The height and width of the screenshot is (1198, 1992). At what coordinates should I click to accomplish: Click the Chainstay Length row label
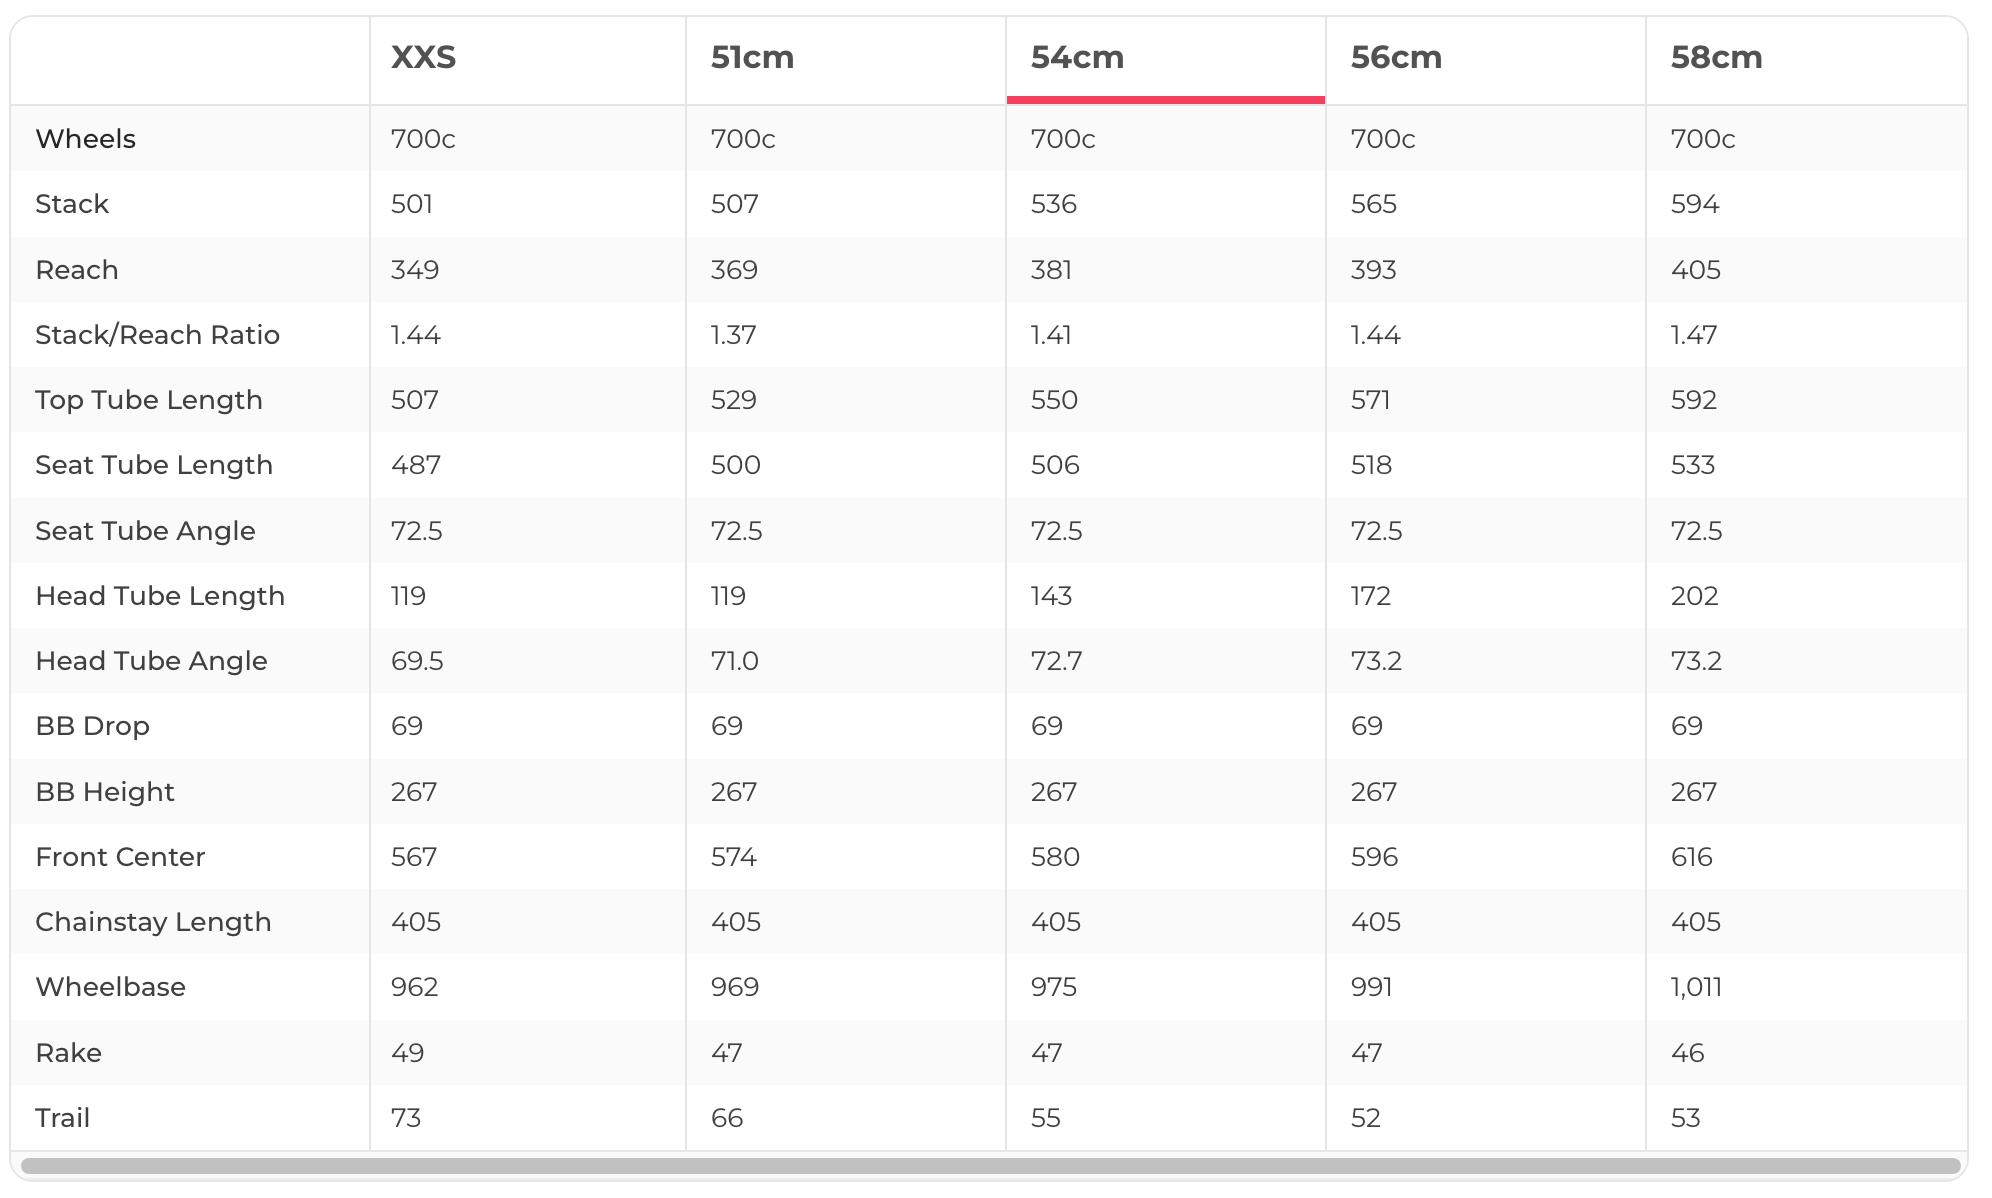153,922
